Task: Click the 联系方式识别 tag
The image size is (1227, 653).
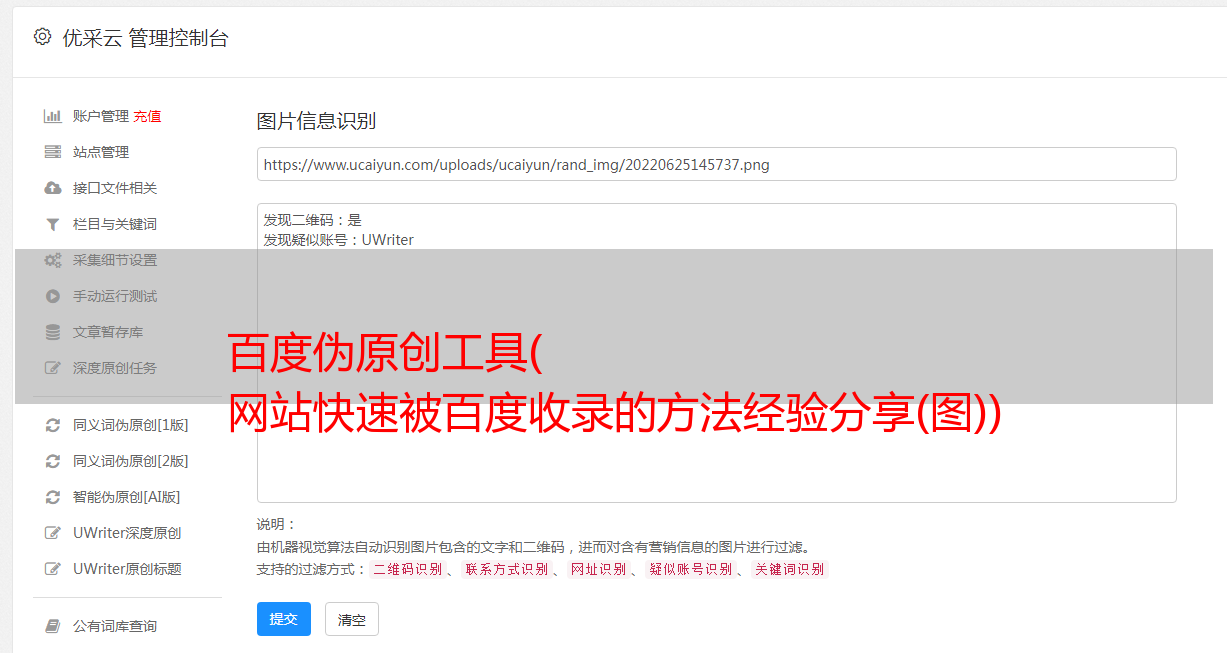Action: [506, 569]
